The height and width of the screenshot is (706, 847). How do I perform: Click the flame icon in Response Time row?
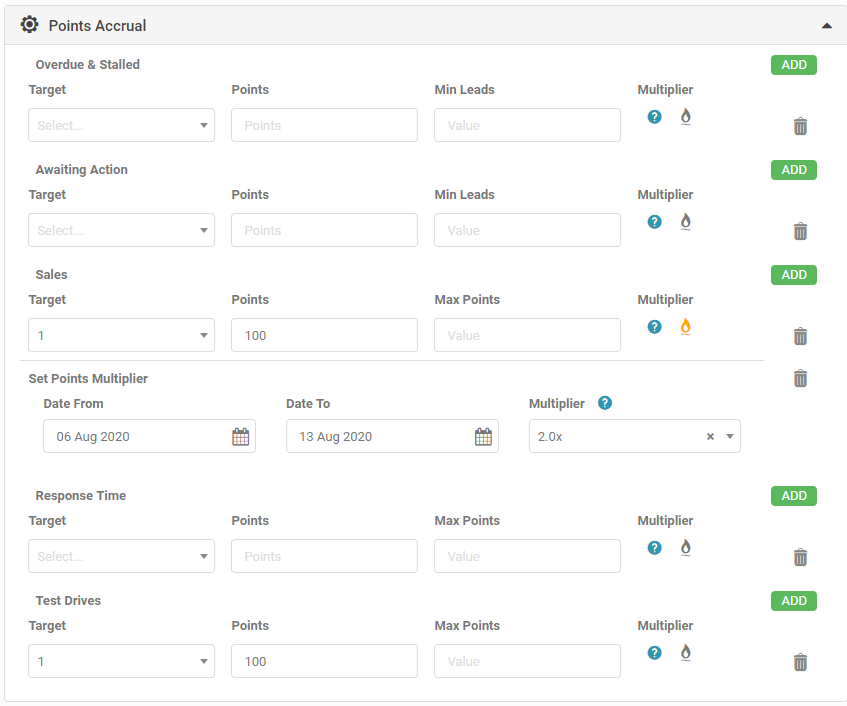pyautogui.click(x=685, y=547)
